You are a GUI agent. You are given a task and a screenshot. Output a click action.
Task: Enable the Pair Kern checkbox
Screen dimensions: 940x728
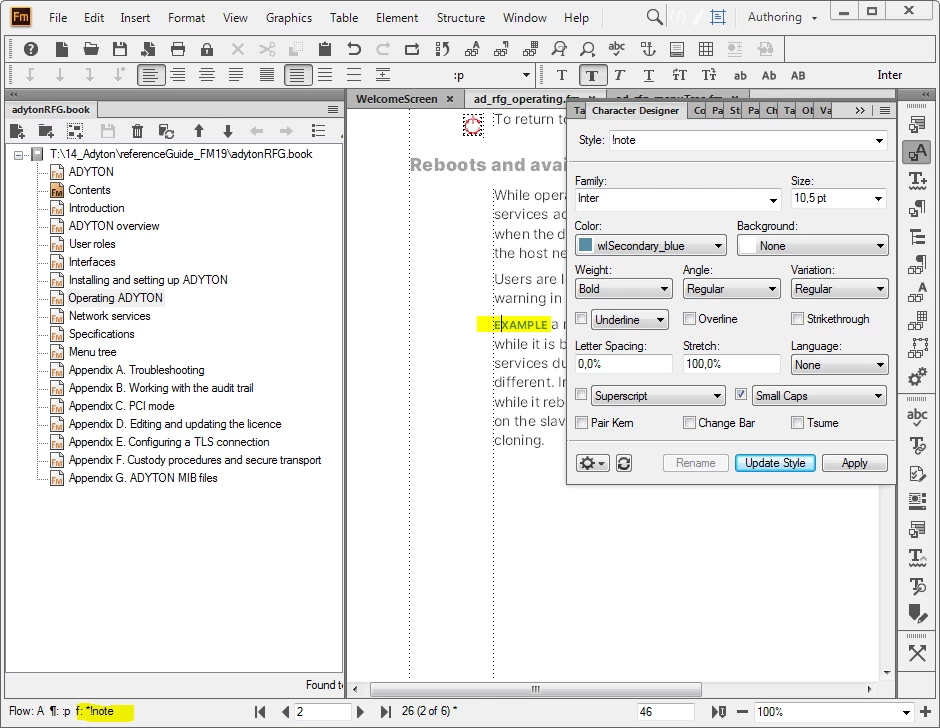point(581,423)
